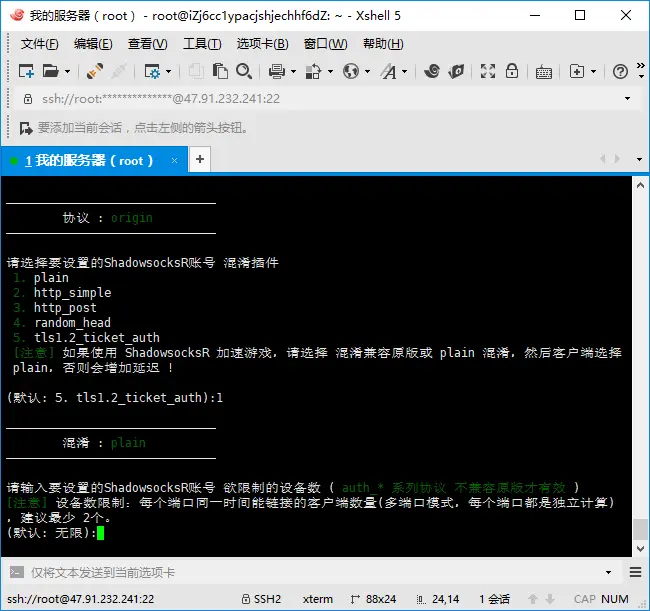Click the tab list dropdown arrow

[639, 159]
